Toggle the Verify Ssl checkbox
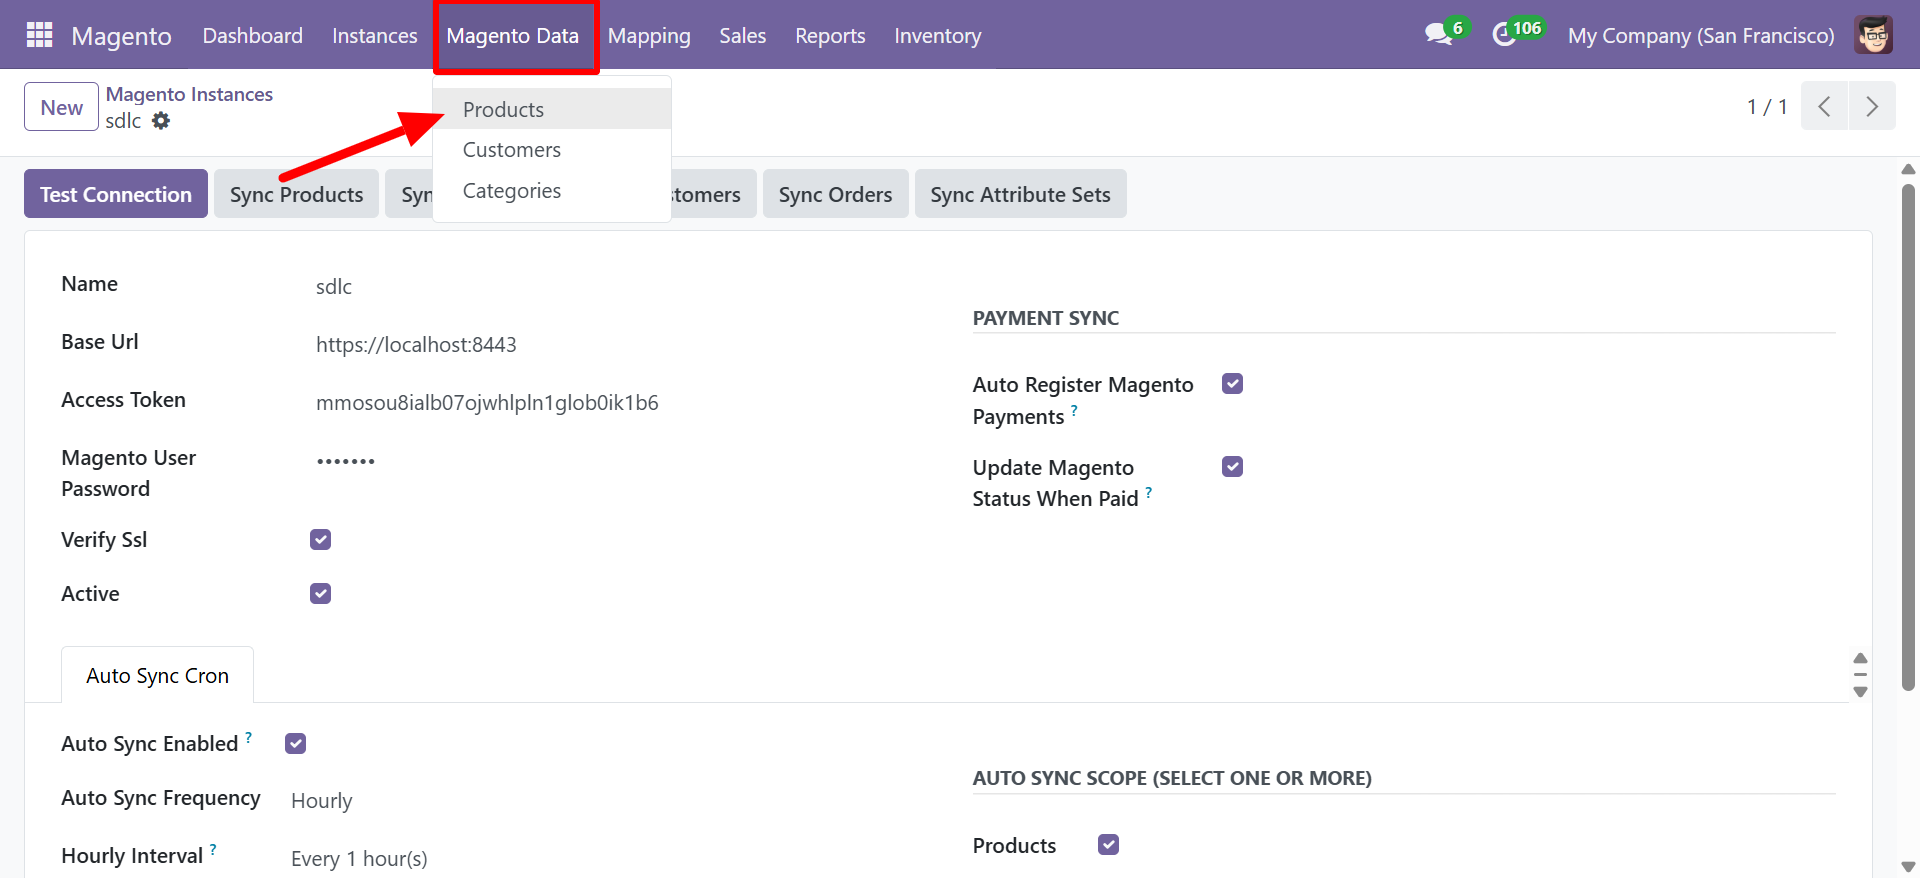Screen dimensions: 1920x878 pos(320,540)
